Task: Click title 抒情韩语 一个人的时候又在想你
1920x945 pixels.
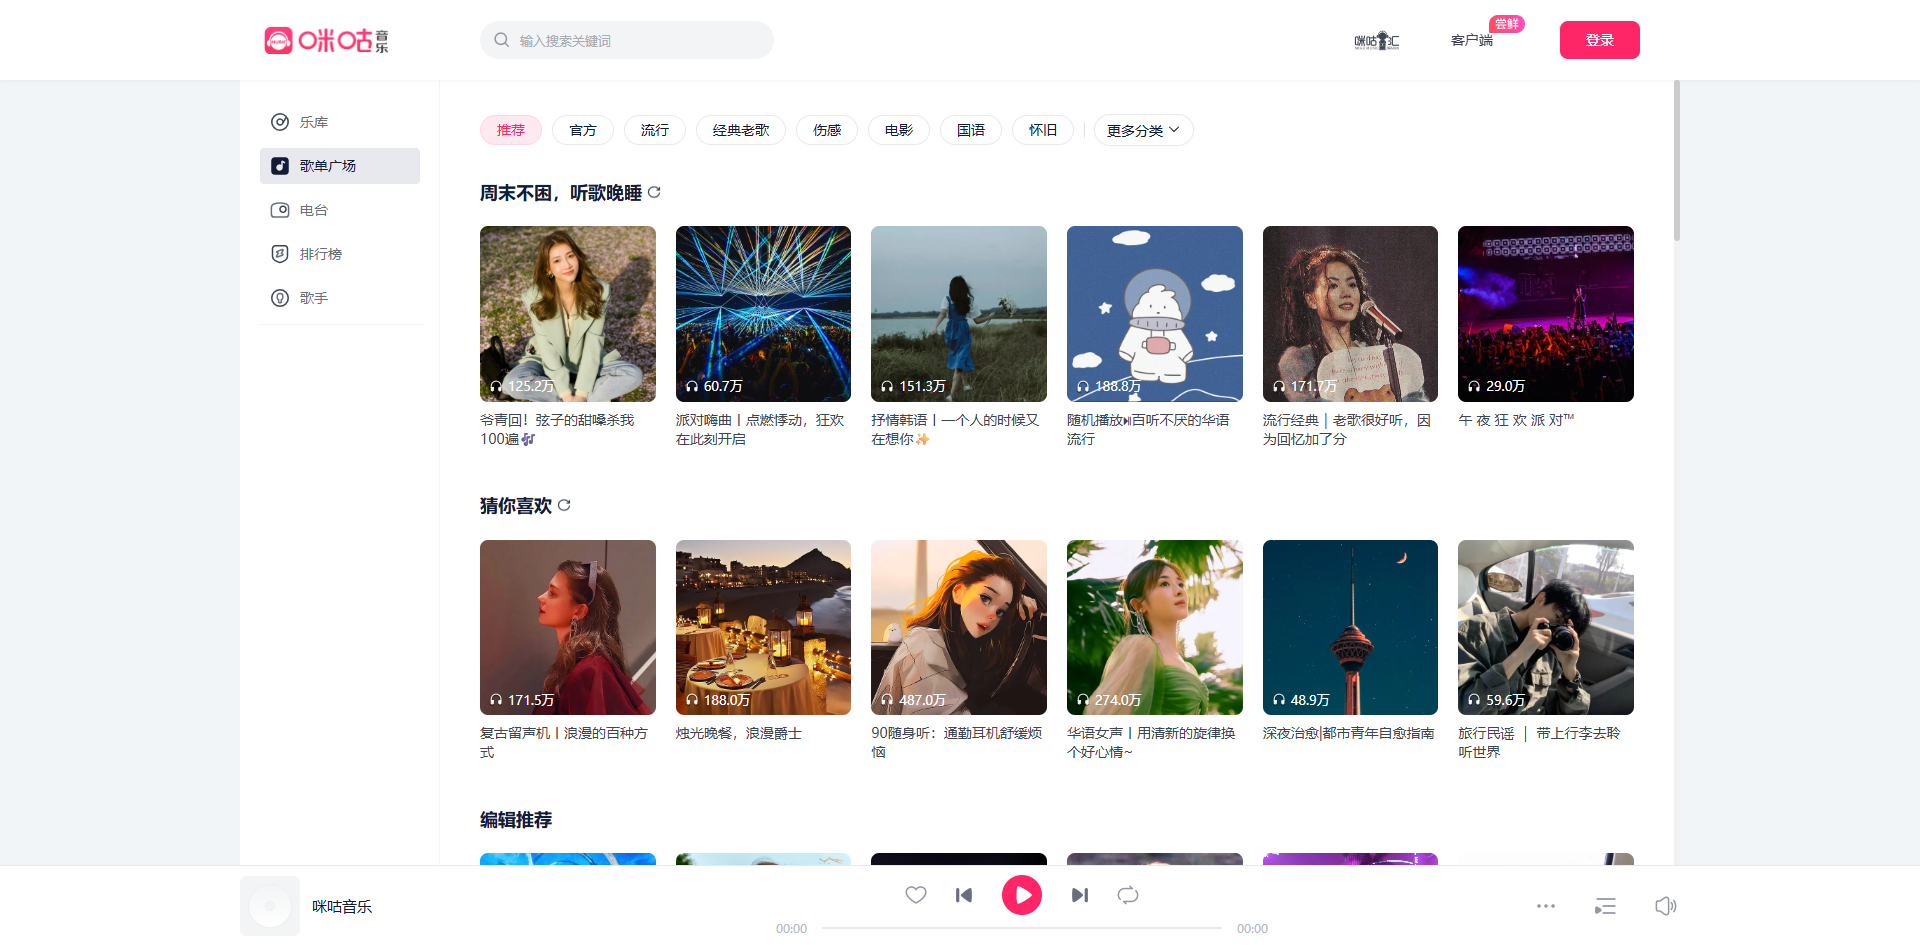Action: [955, 429]
